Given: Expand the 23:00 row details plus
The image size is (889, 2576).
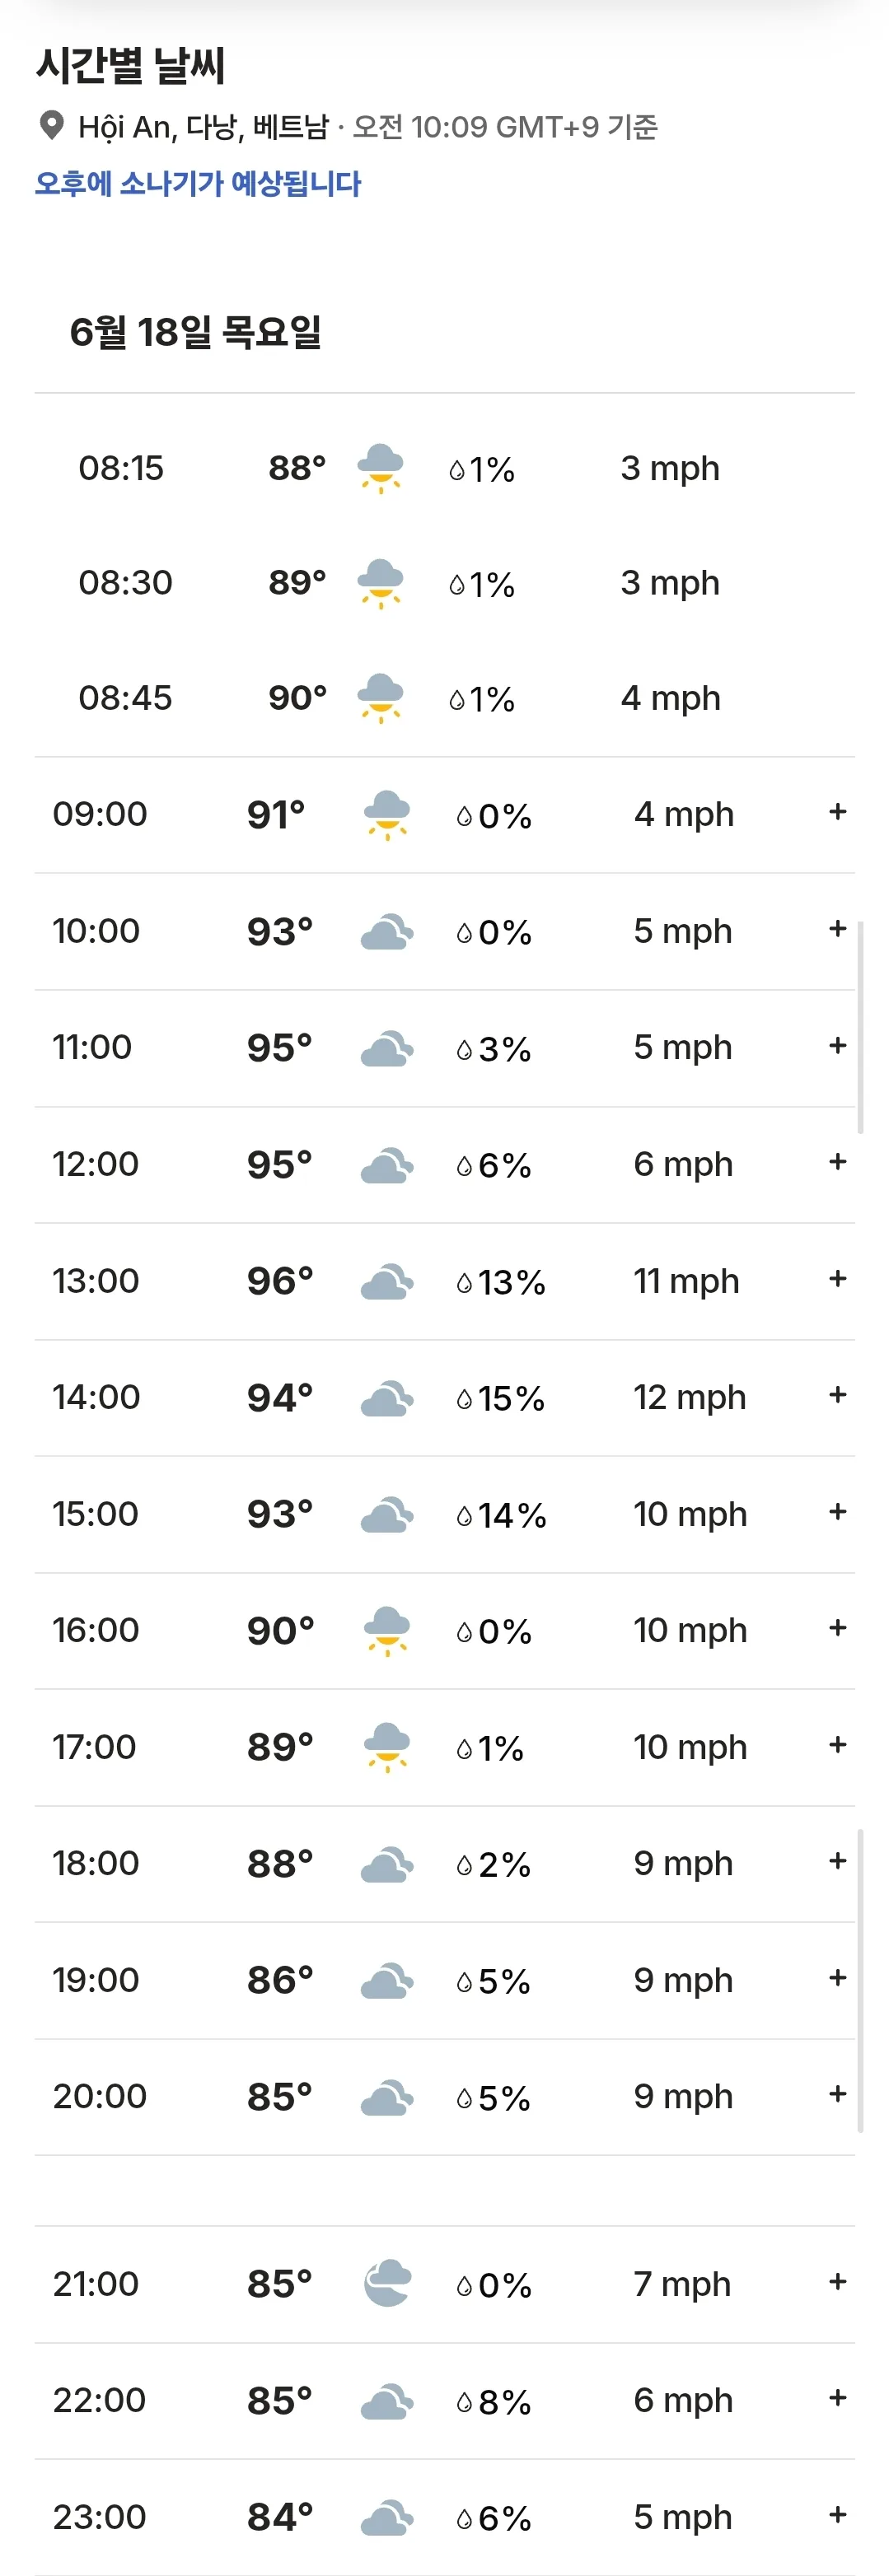Looking at the screenshot, I should coord(838,2514).
